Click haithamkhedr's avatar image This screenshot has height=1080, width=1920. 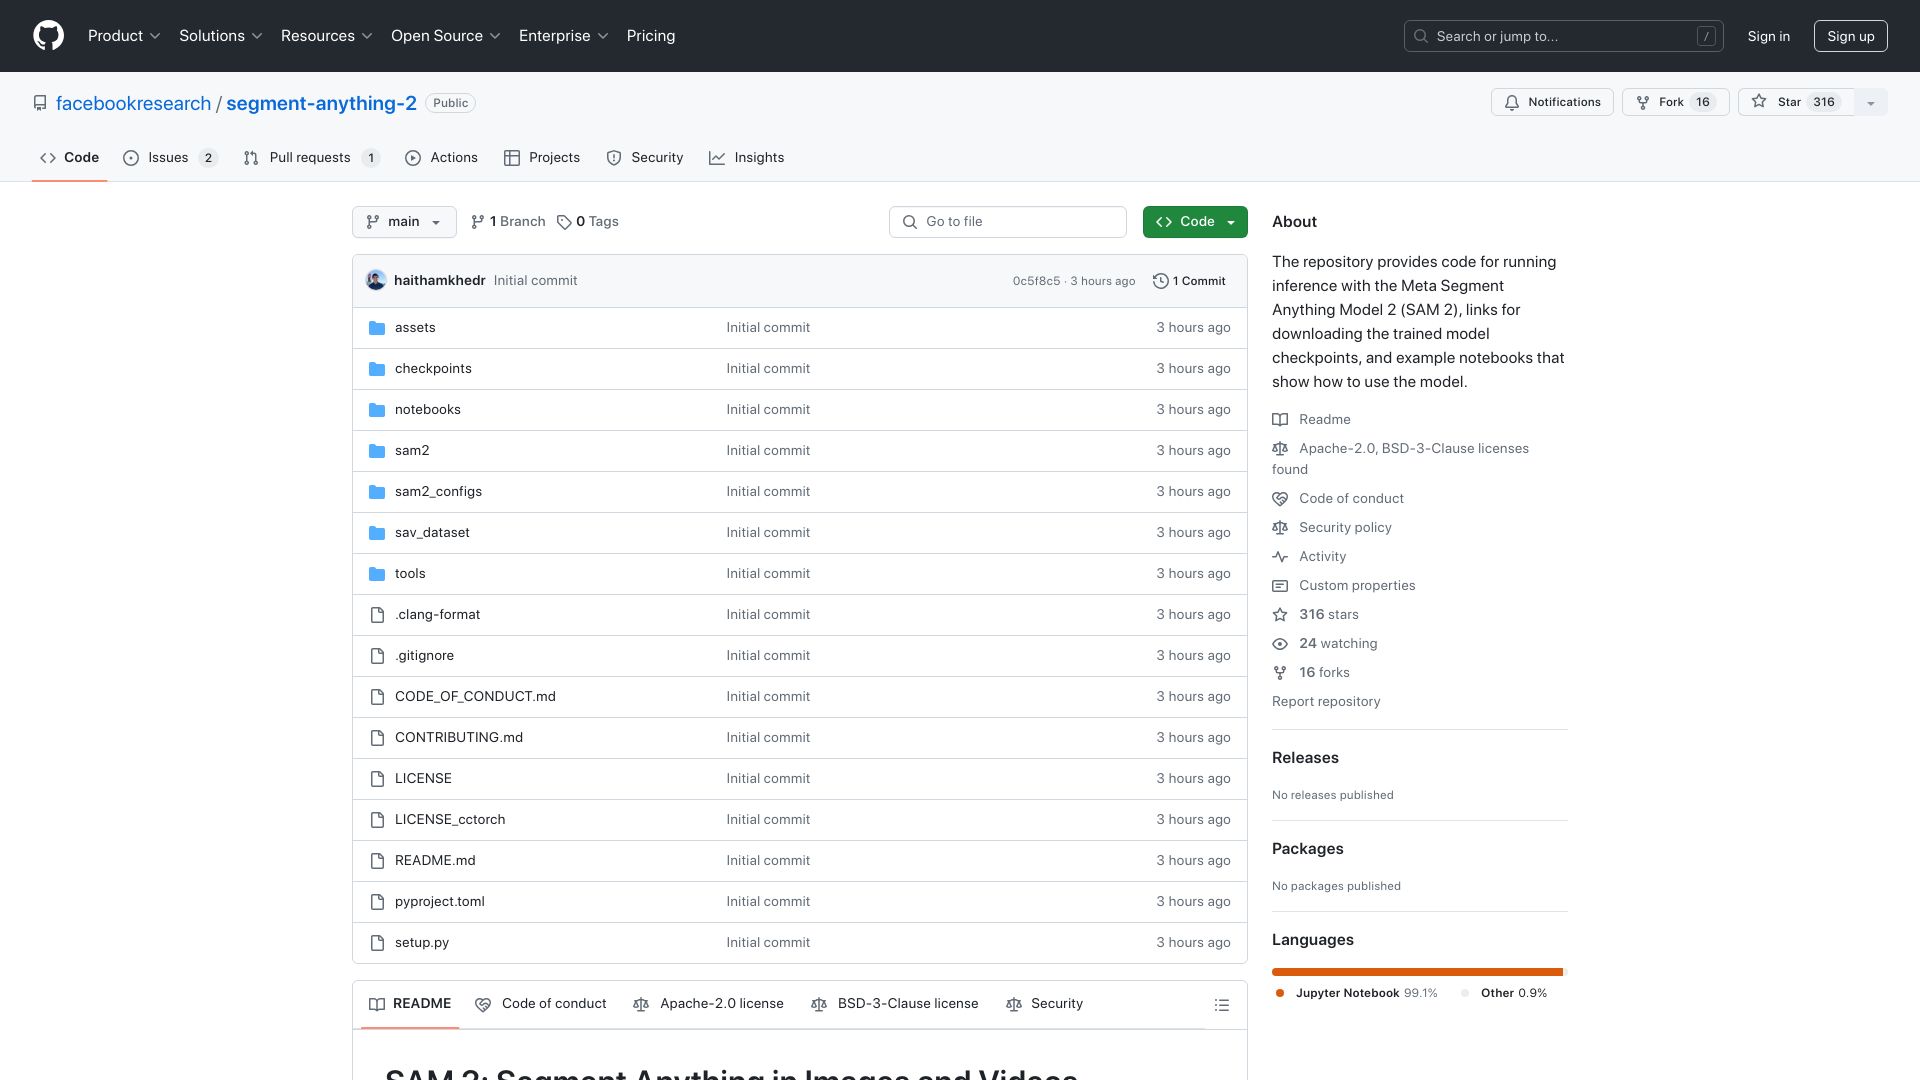pyautogui.click(x=376, y=280)
